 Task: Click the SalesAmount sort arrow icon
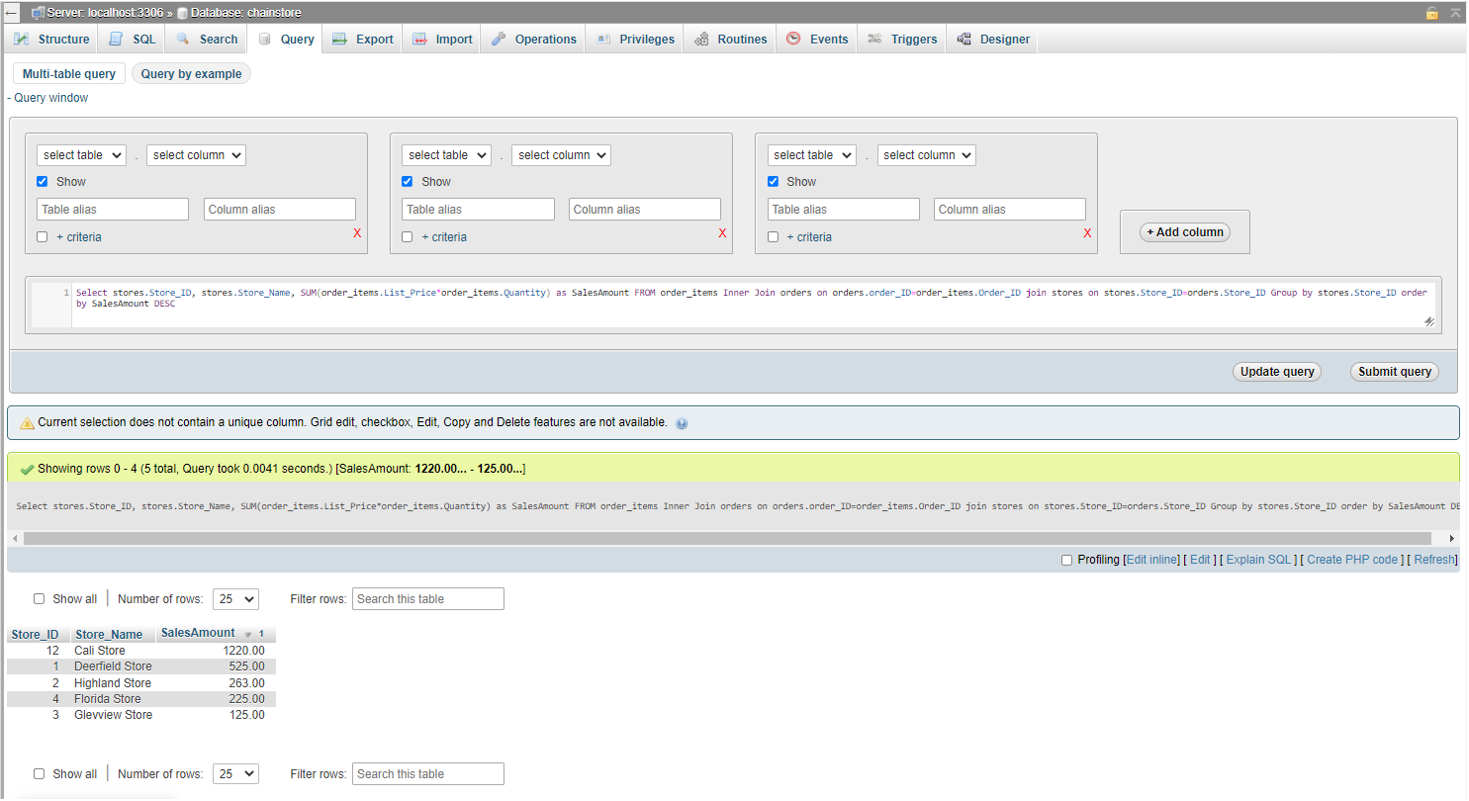(x=248, y=634)
